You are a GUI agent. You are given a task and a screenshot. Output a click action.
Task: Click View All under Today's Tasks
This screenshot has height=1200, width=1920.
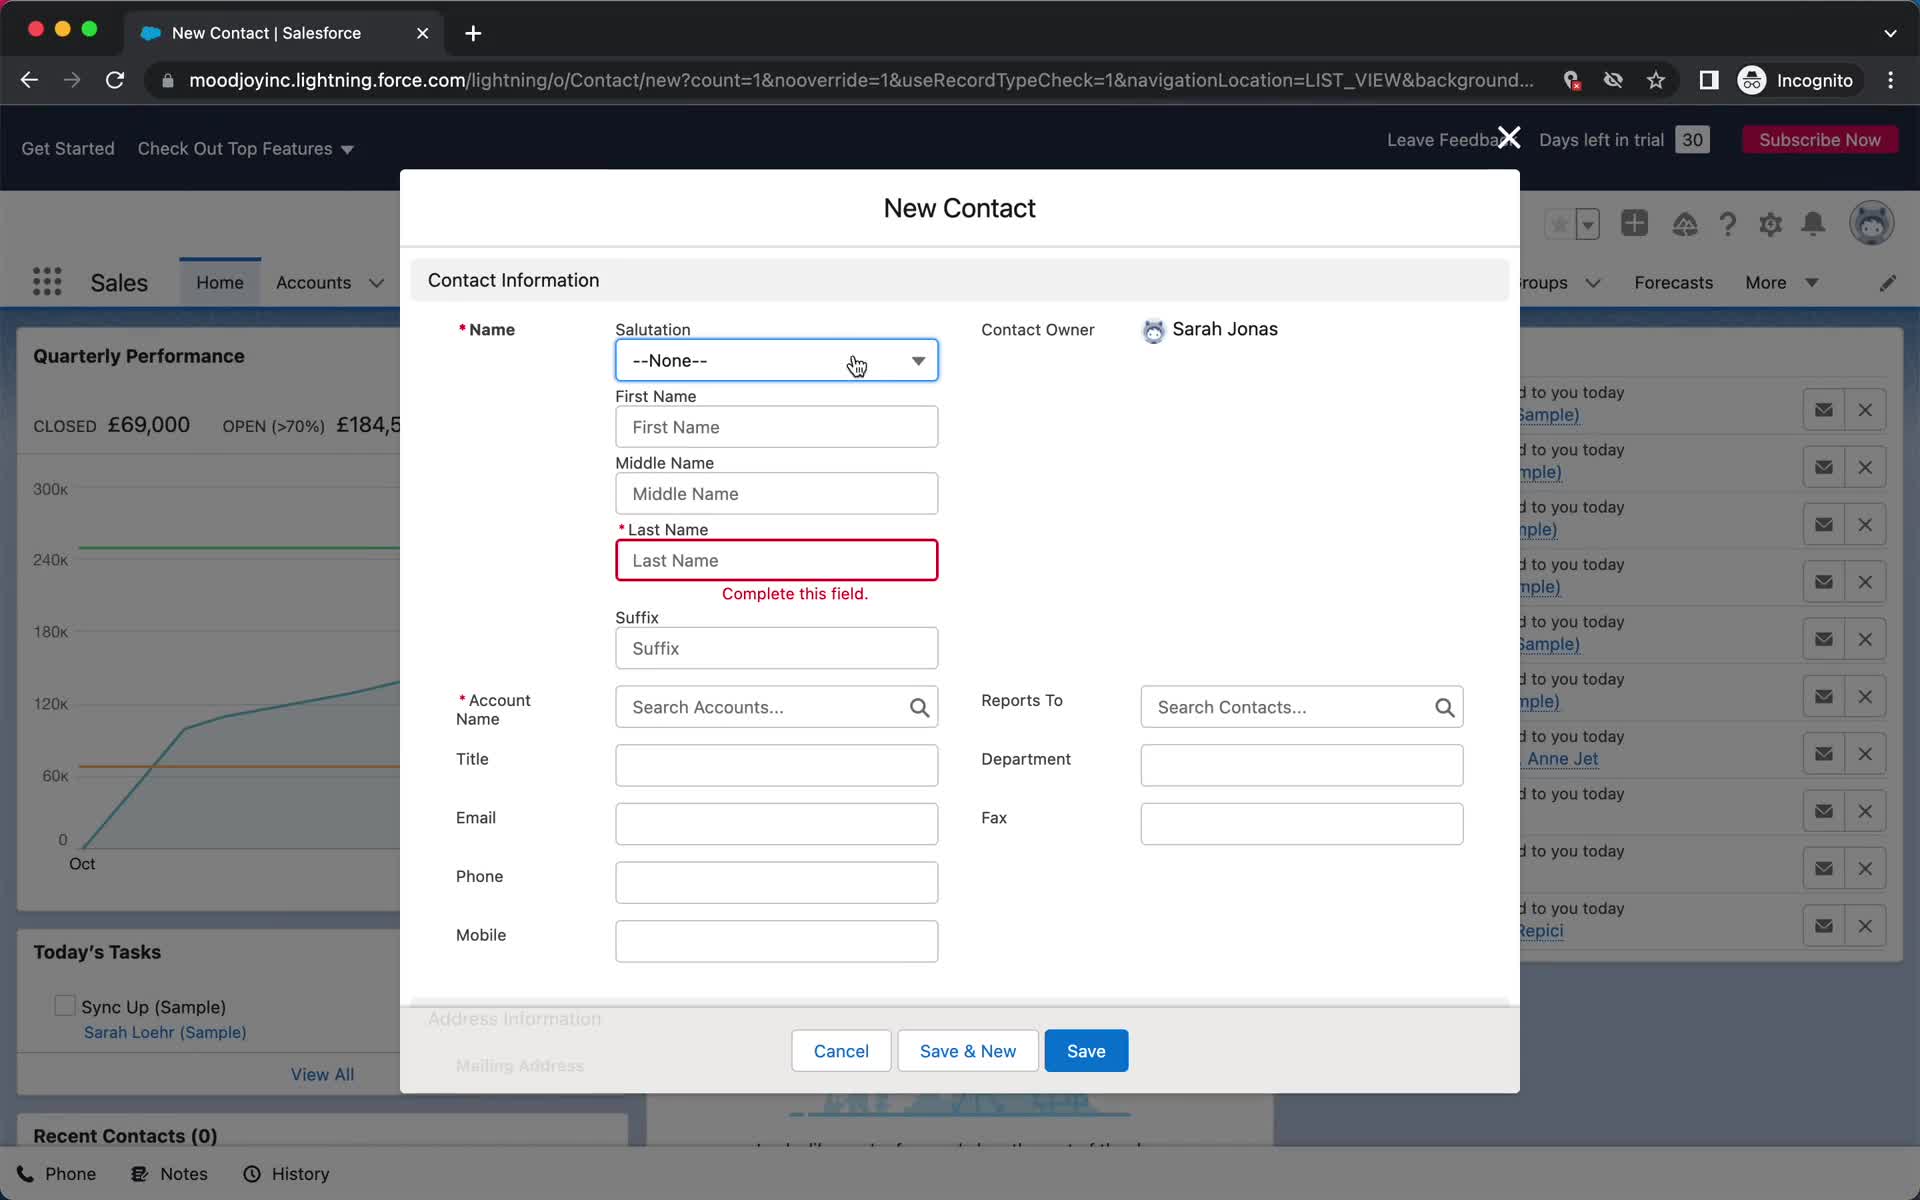coord(322,1074)
